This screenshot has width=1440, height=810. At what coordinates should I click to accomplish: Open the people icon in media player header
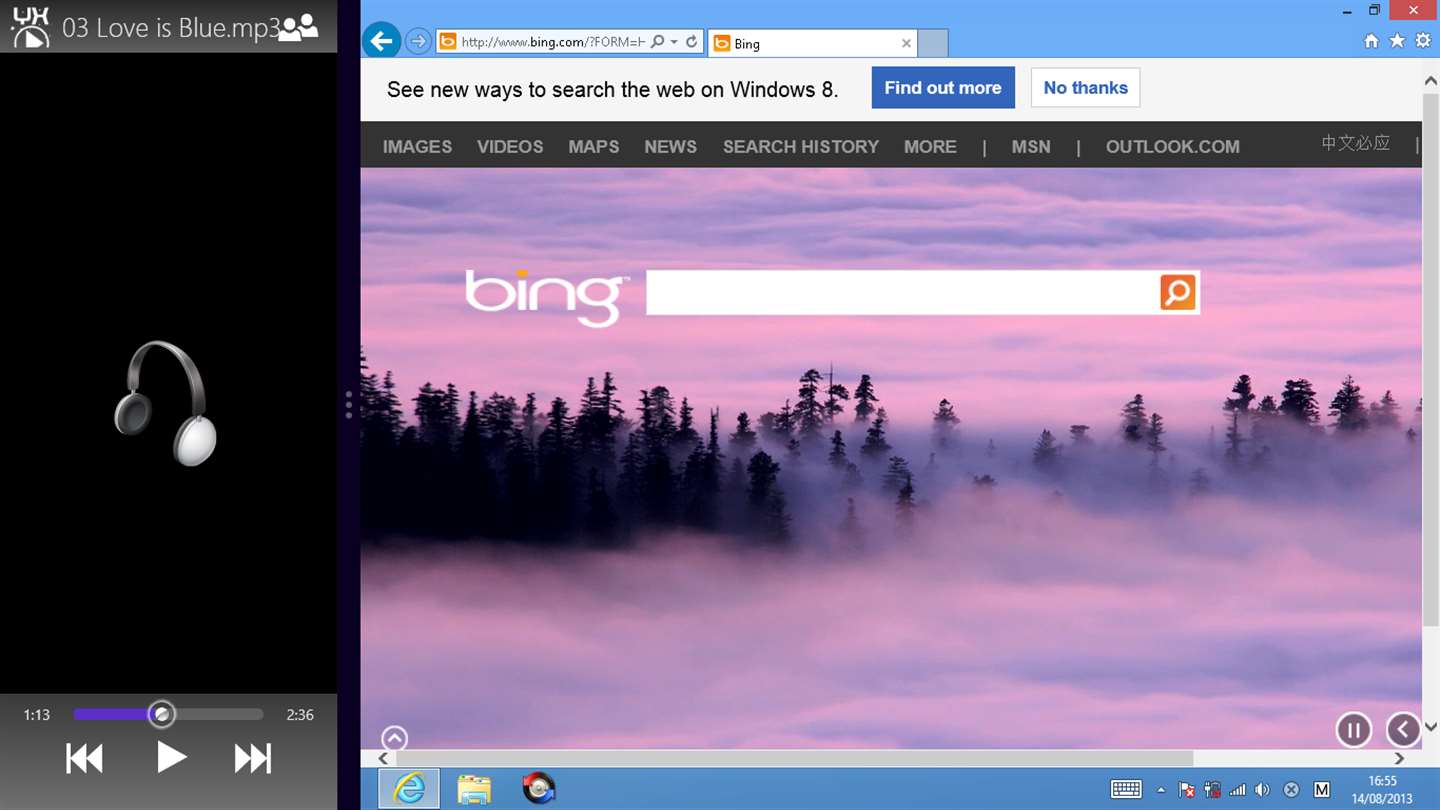tap(298, 28)
